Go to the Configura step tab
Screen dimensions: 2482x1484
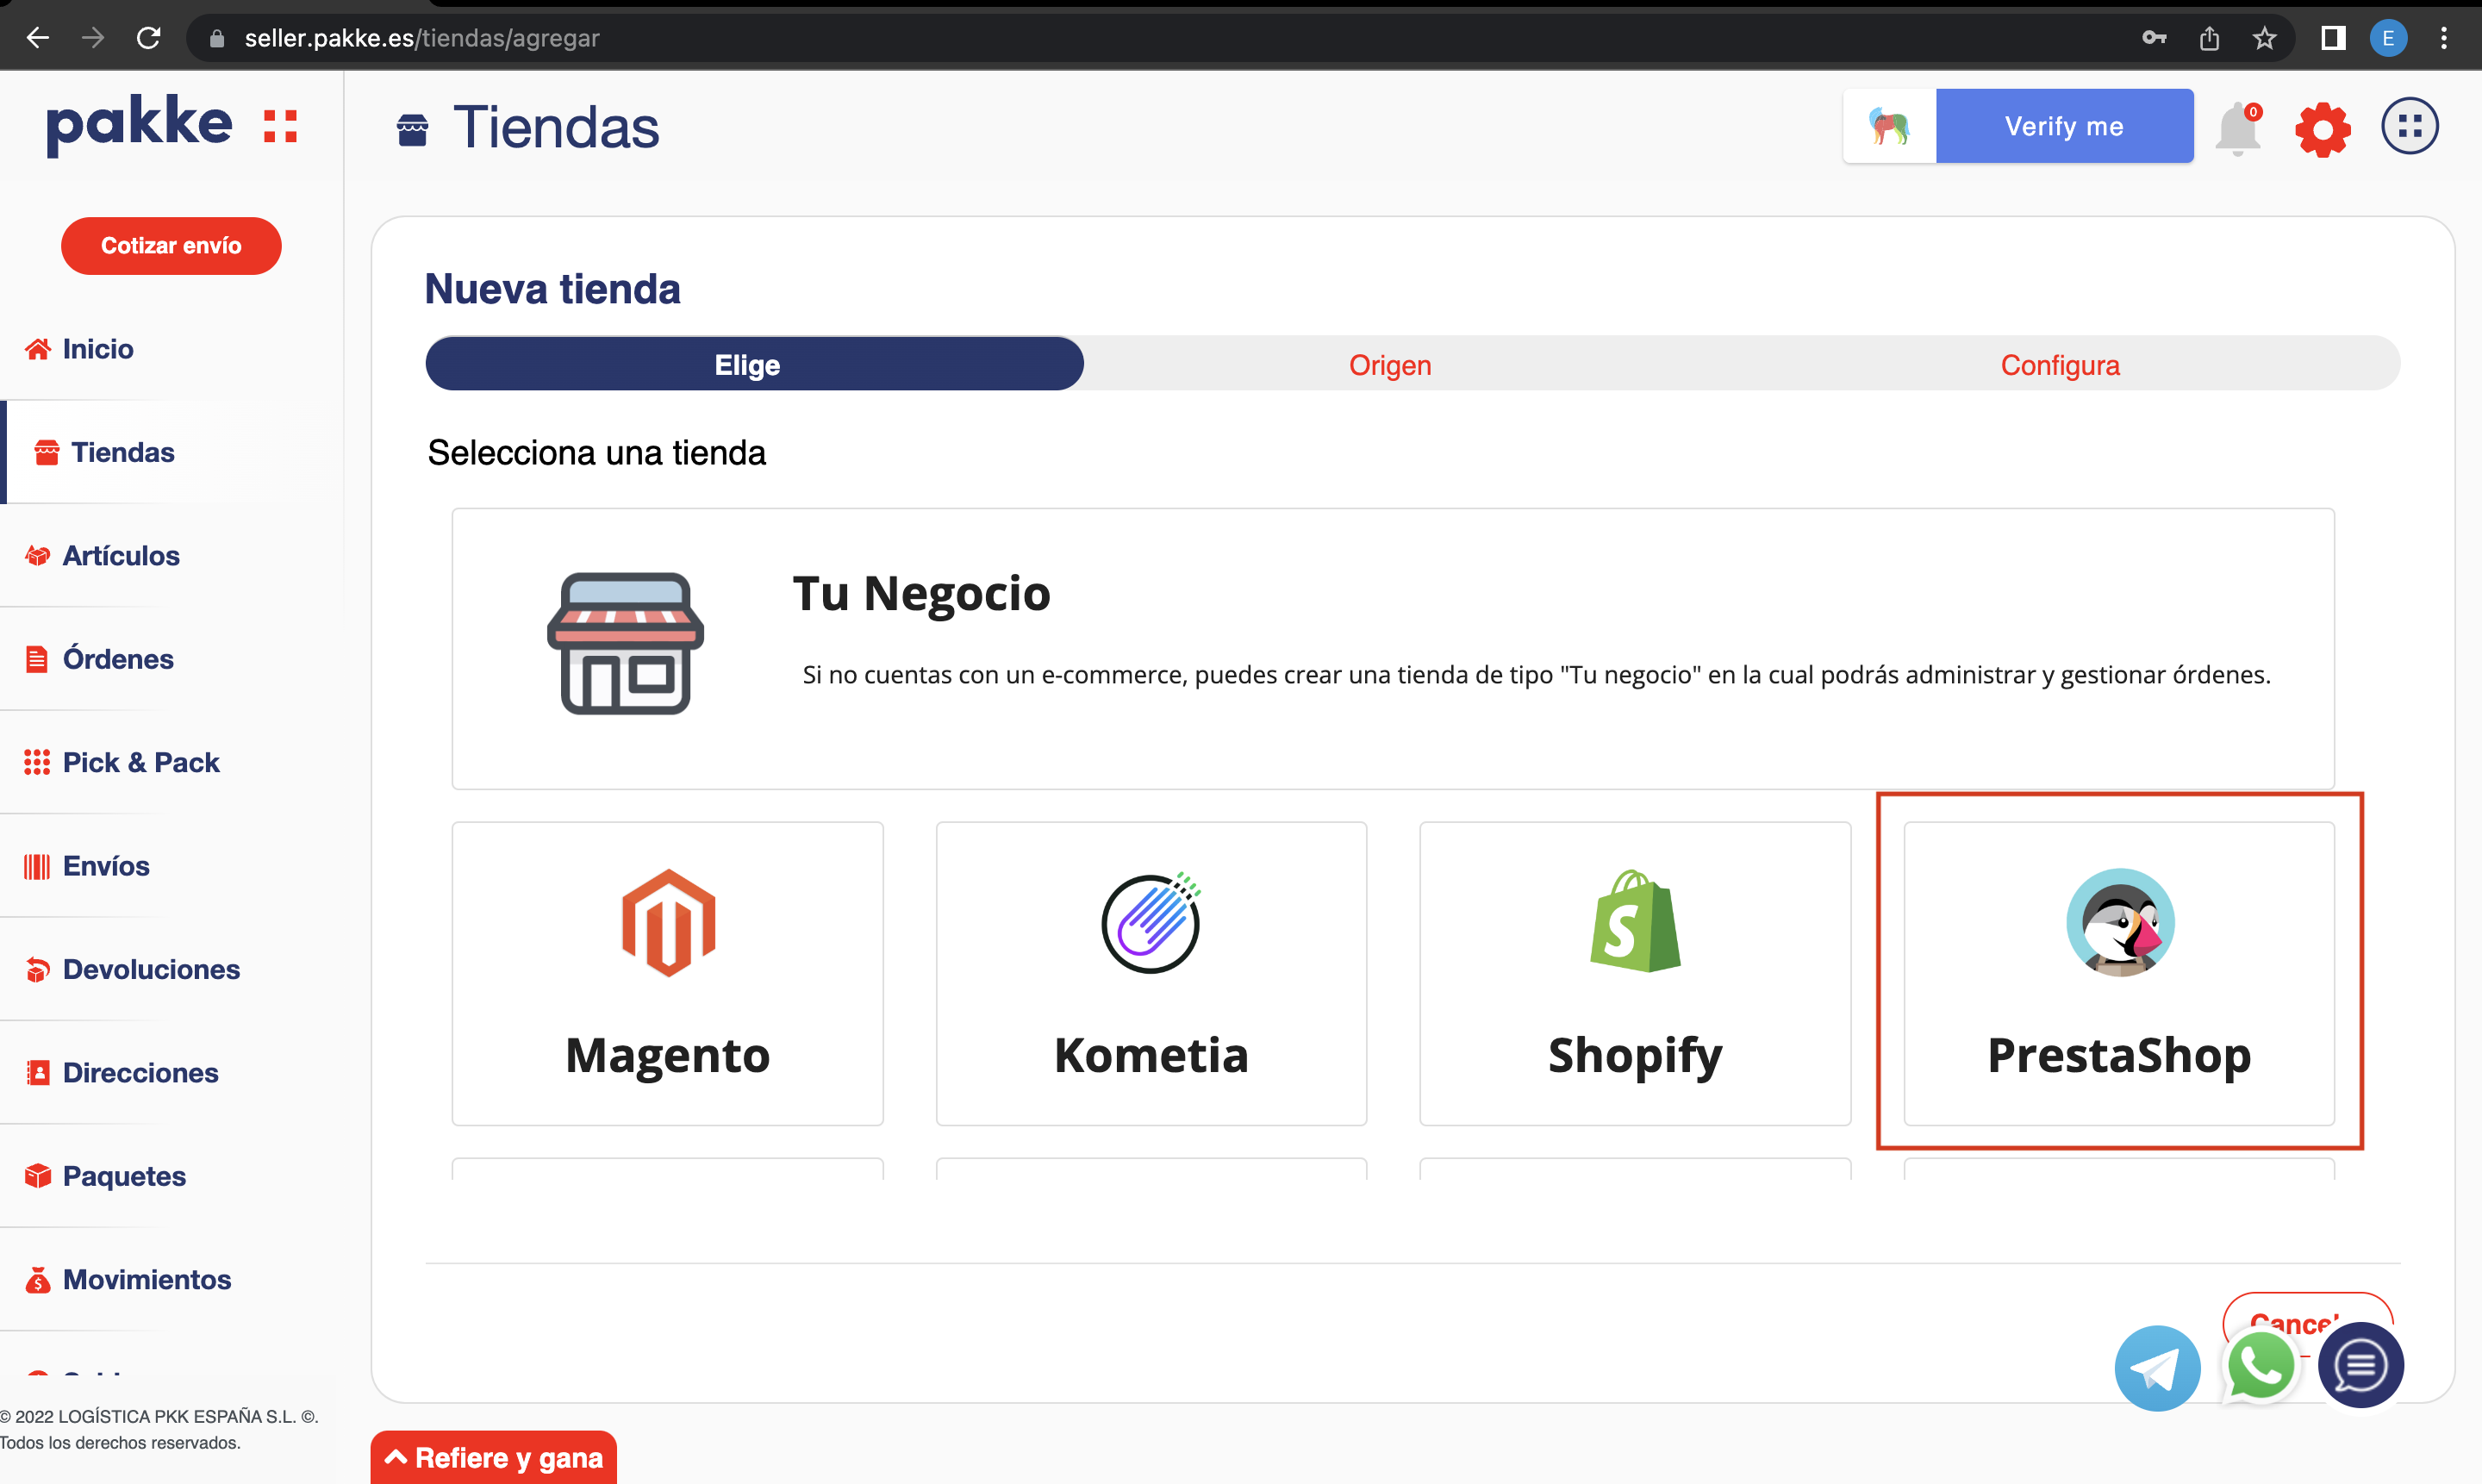2059,365
